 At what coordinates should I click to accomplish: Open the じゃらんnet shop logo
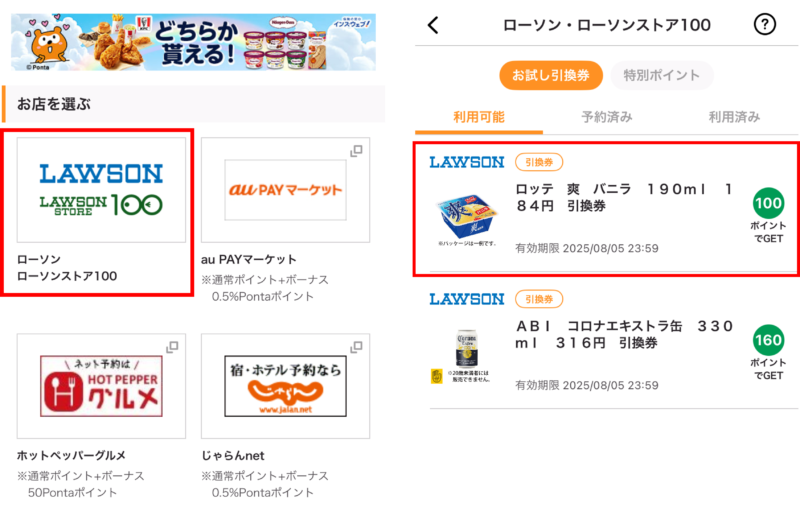click(x=285, y=386)
